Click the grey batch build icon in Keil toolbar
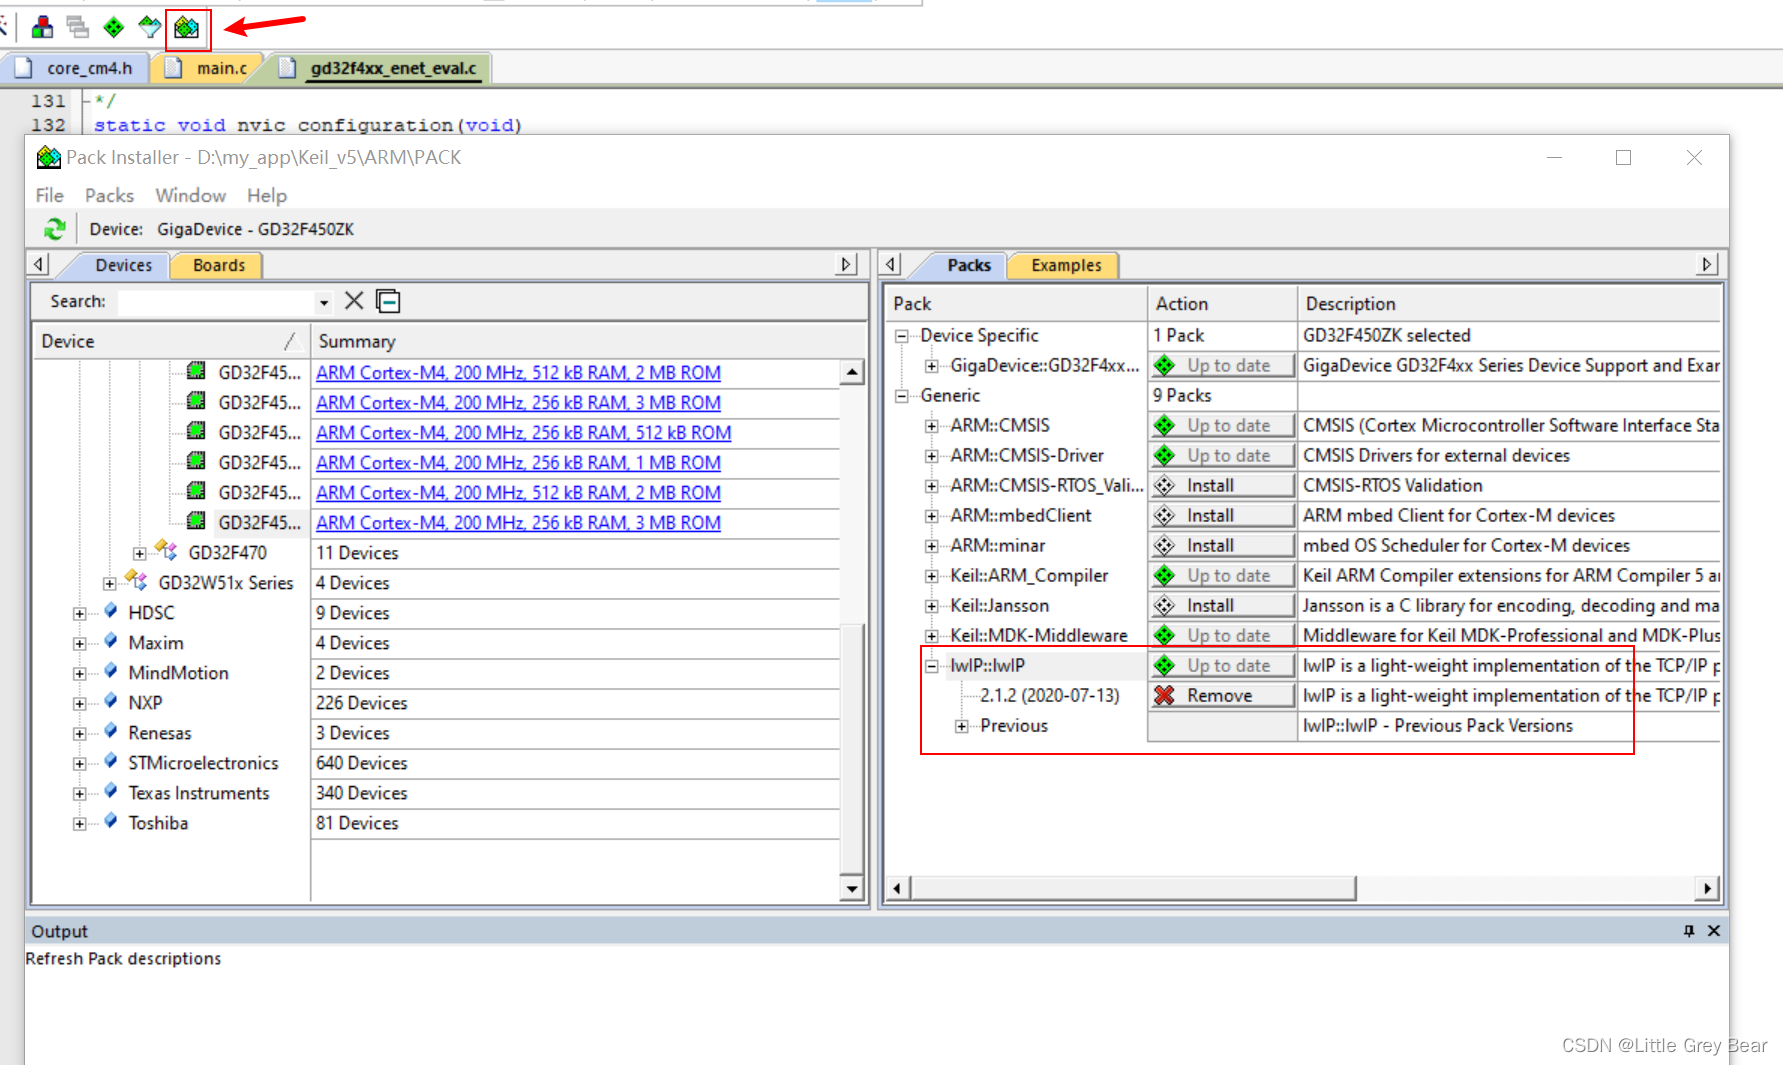Image resolution: width=1783 pixels, height=1065 pixels. [x=77, y=28]
